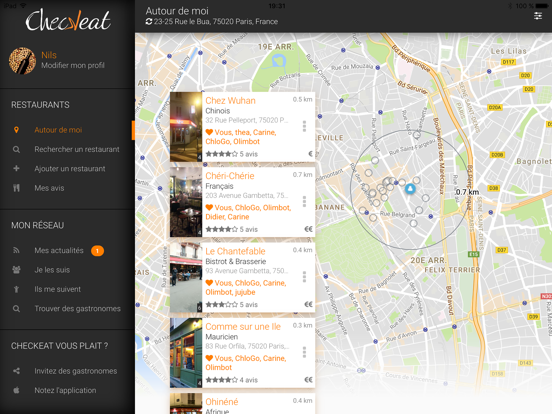Click Invitez des gastronomes
Screen dimensions: 552x414
(x=76, y=371)
